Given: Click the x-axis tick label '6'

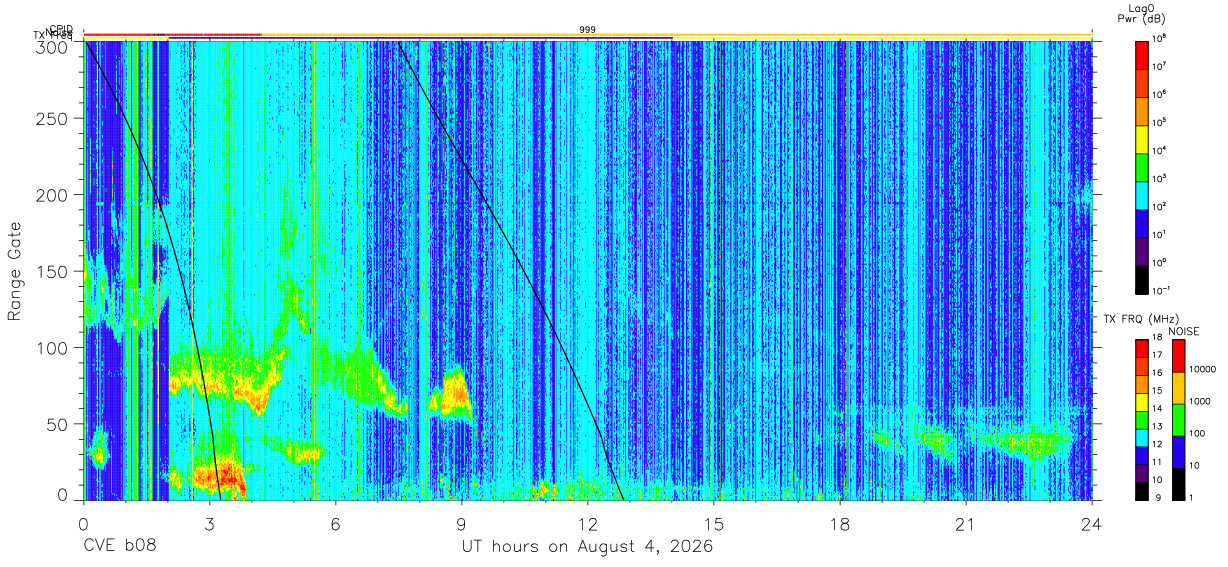Looking at the screenshot, I should pos(335,523).
